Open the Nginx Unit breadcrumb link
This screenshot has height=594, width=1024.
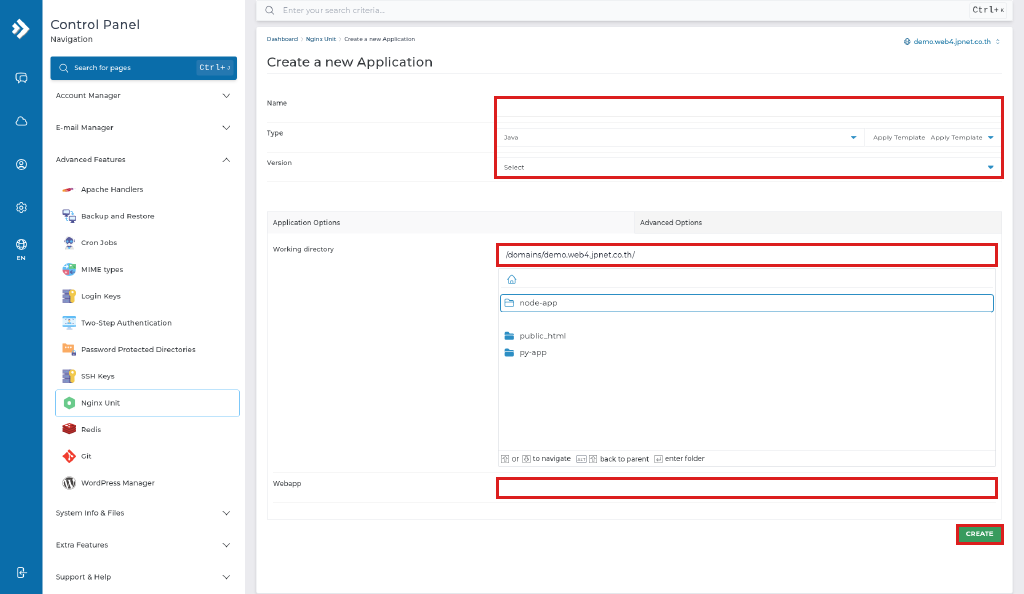coord(321,39)
